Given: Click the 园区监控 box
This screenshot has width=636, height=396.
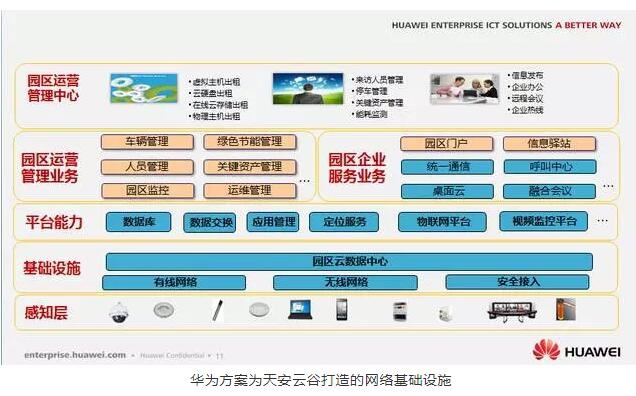Looking at the screenshot, I should (x=148, y=191).
